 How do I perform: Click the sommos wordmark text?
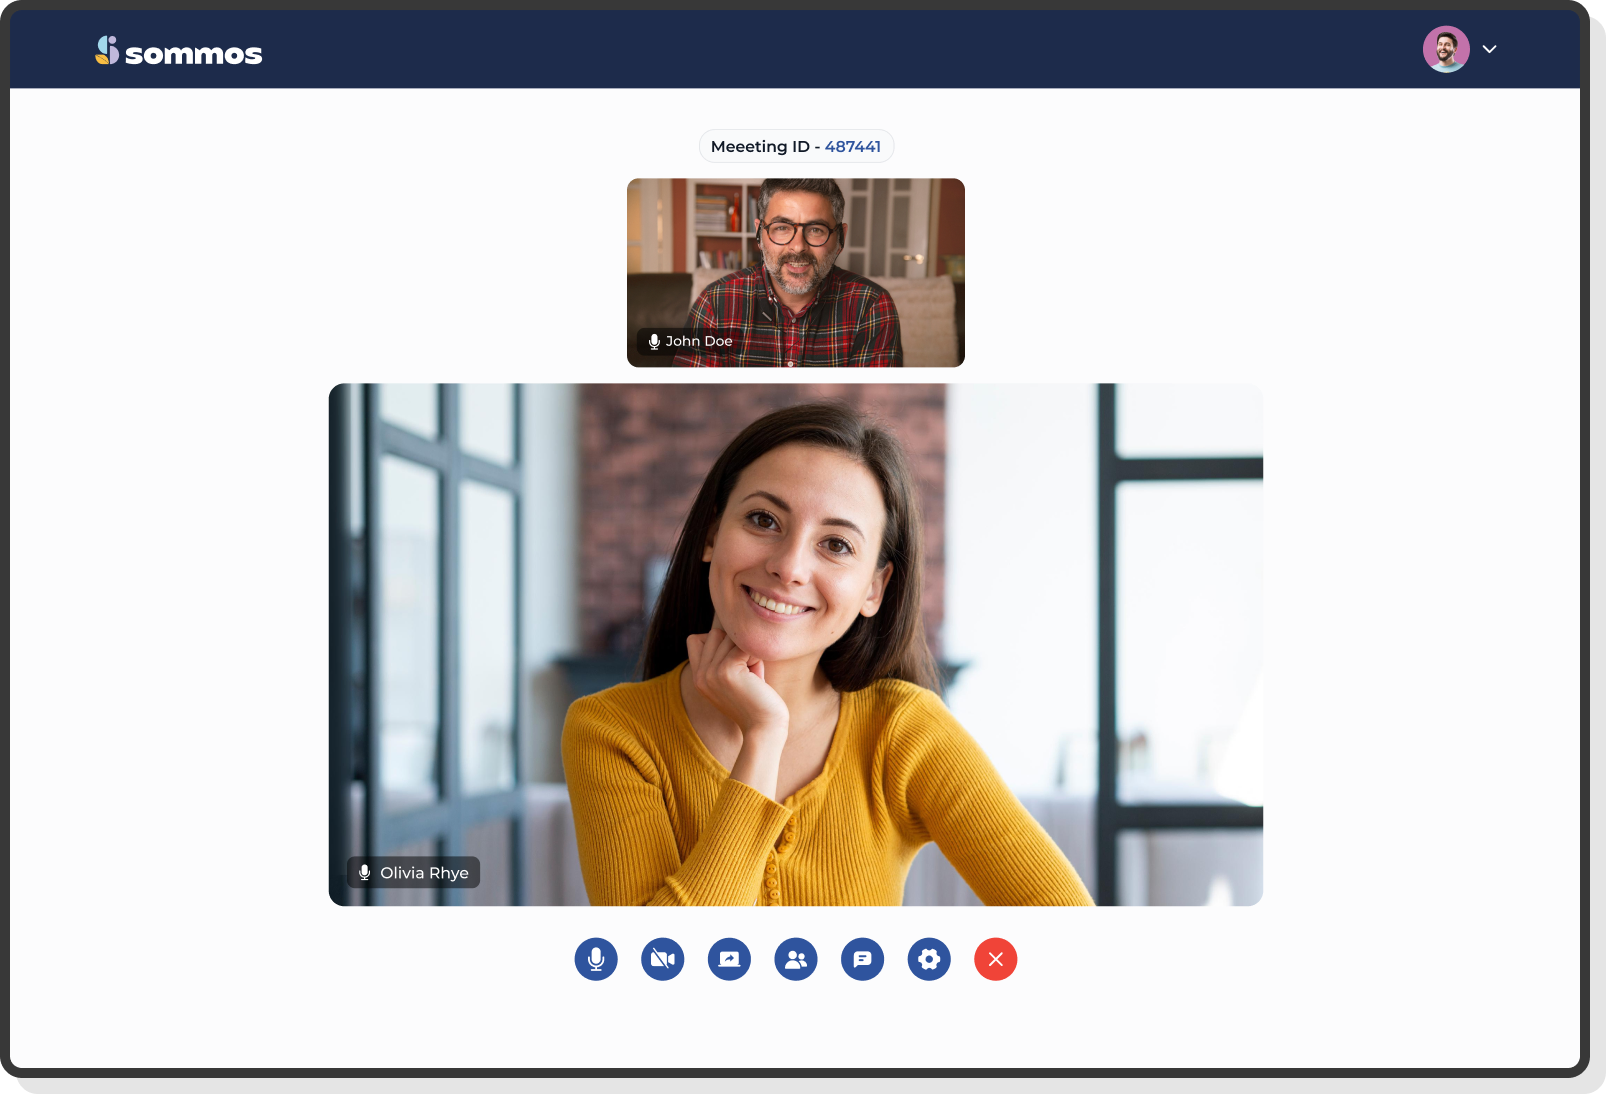[193, 54]
